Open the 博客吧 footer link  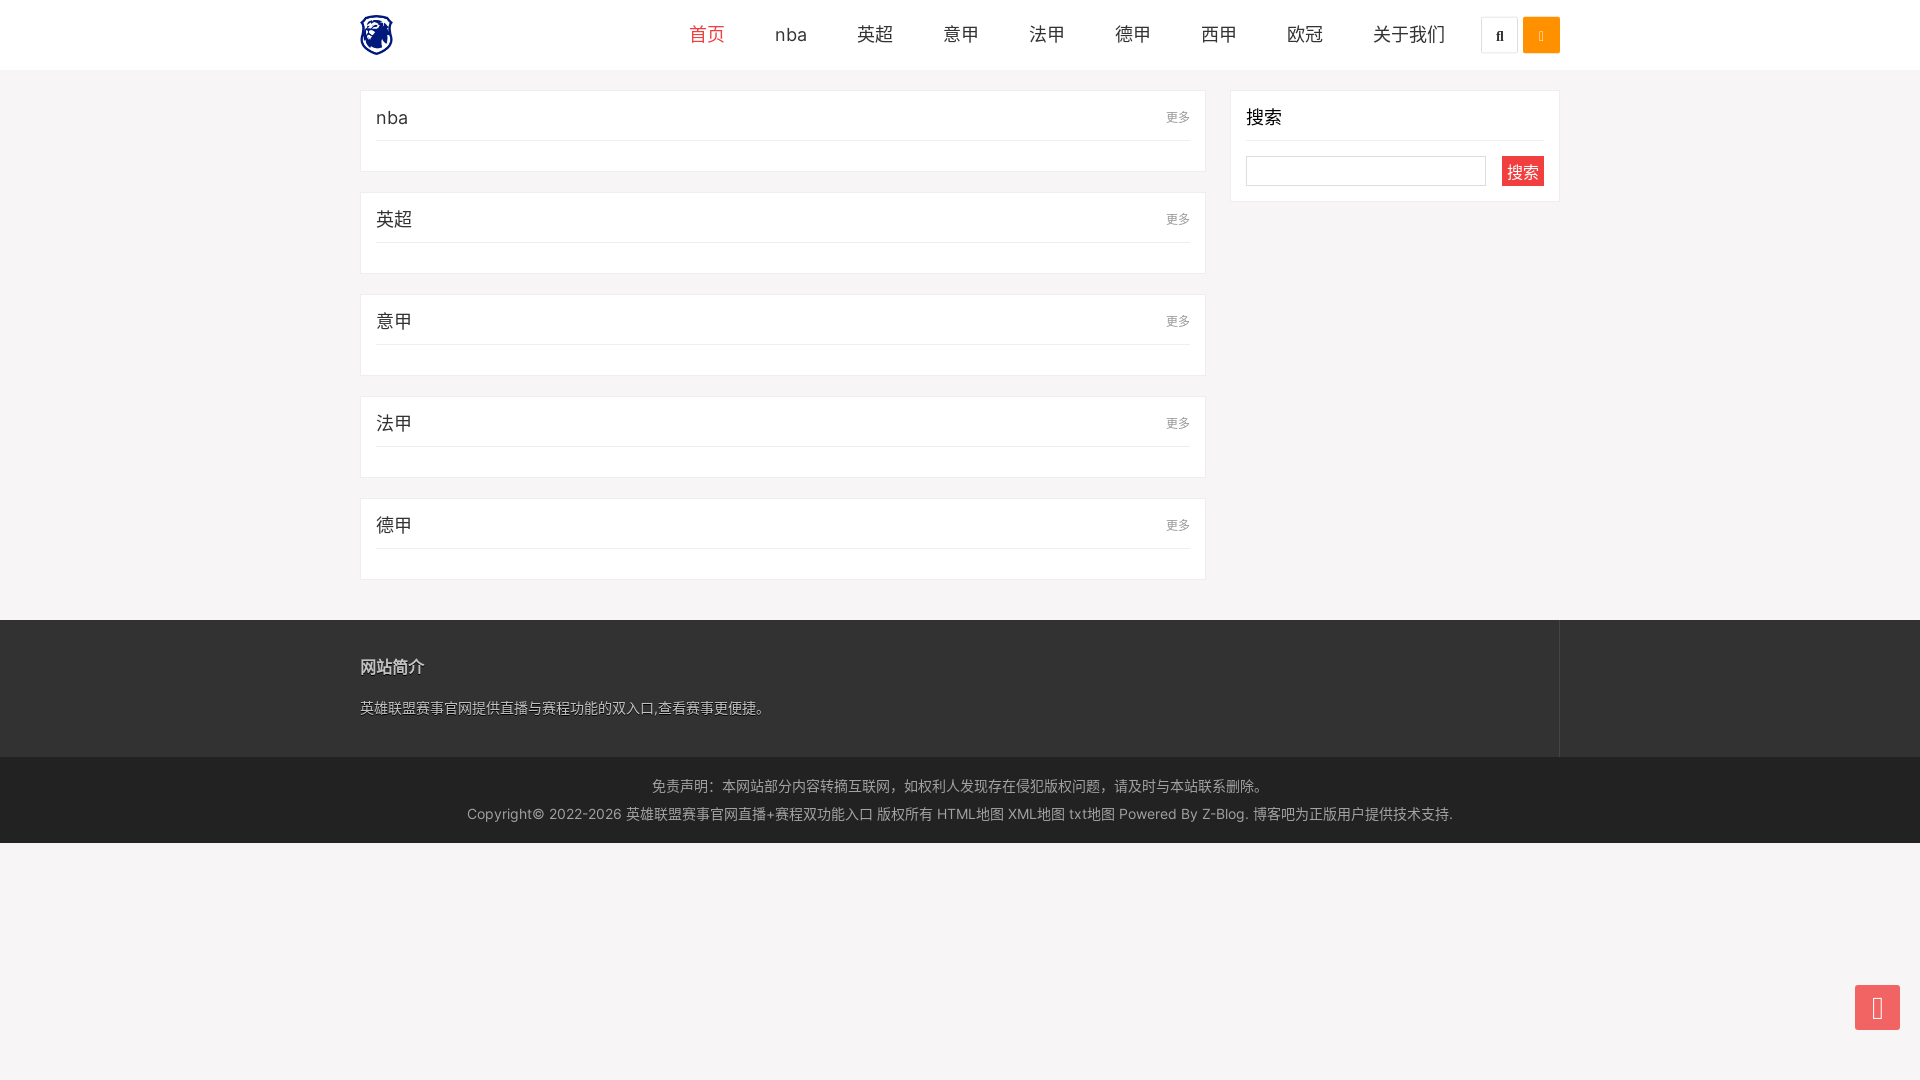[x=1274, y=814]
